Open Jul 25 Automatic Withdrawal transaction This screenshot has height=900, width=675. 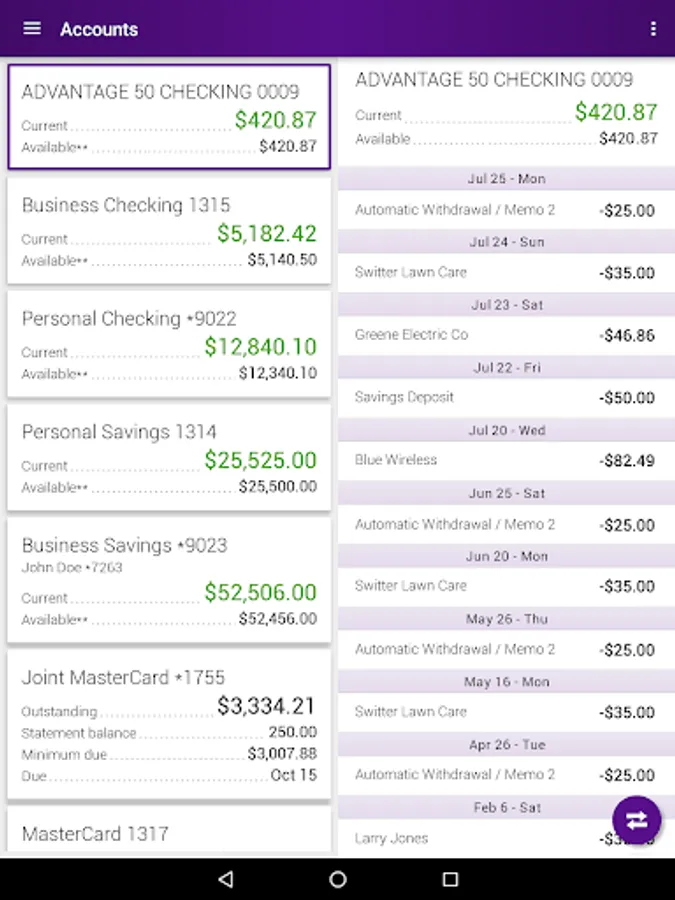point(506,210)
